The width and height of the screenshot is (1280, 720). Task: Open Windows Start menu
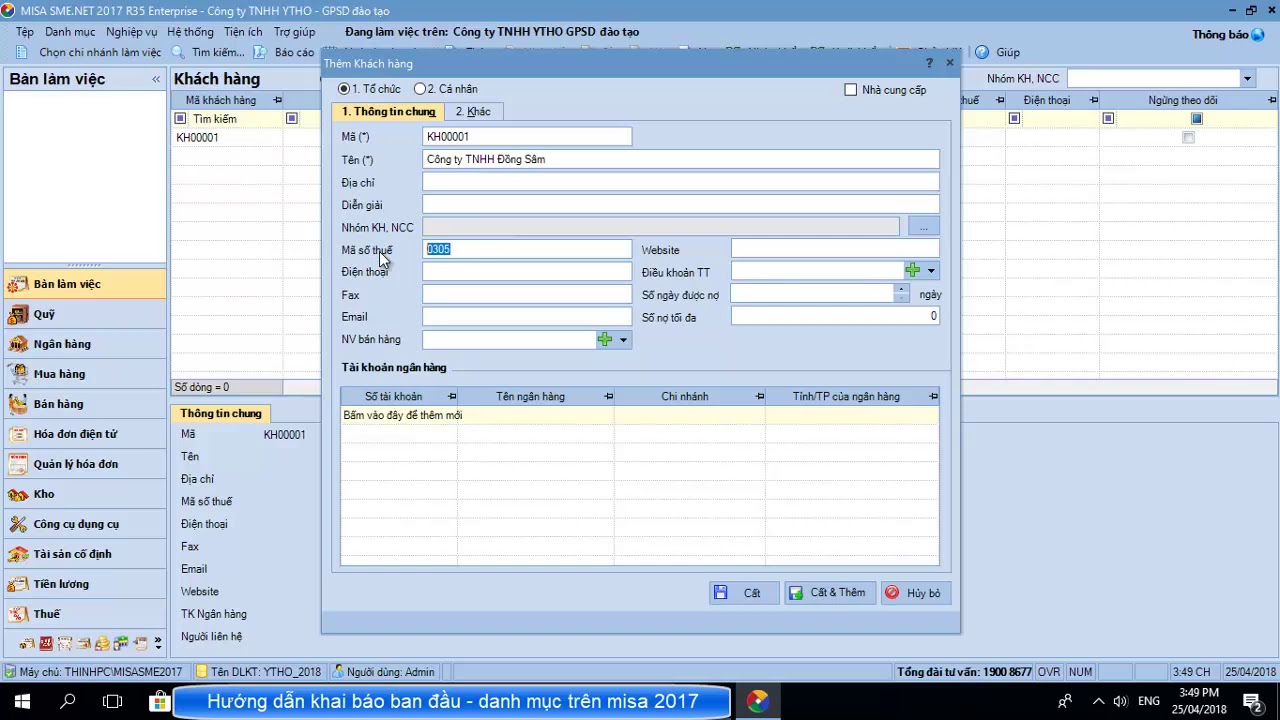pyautogui.click(x=22, y=701)
